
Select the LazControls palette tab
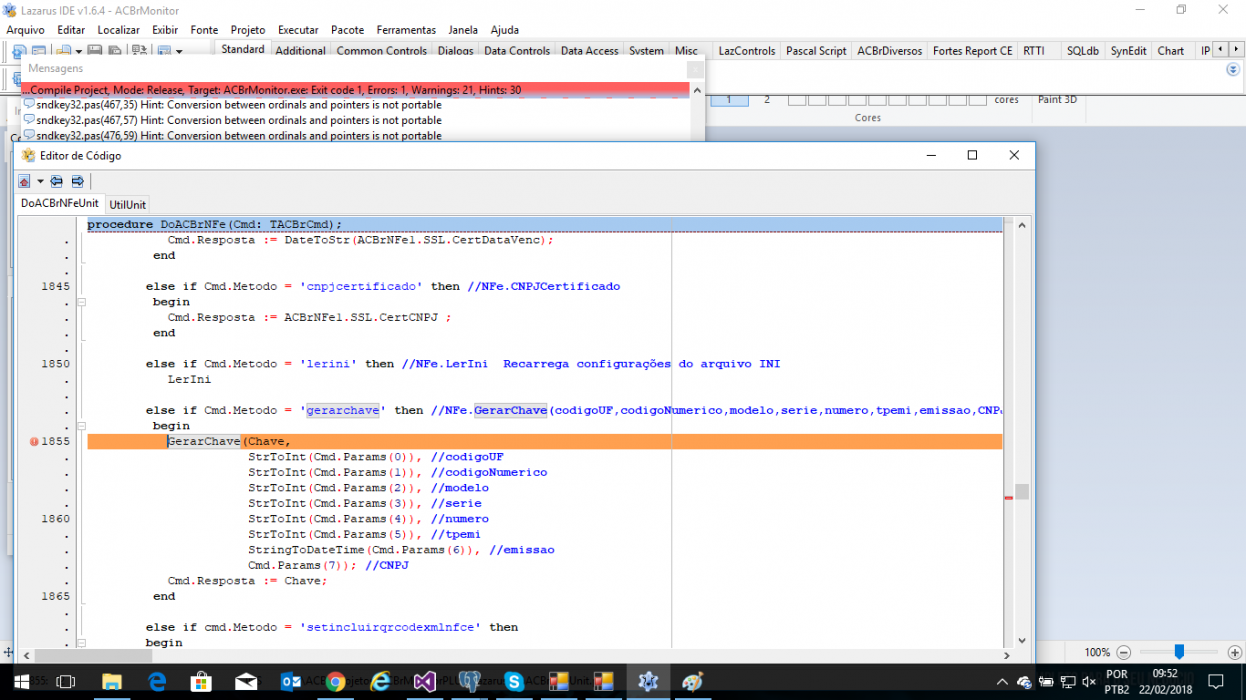point(747,51)
